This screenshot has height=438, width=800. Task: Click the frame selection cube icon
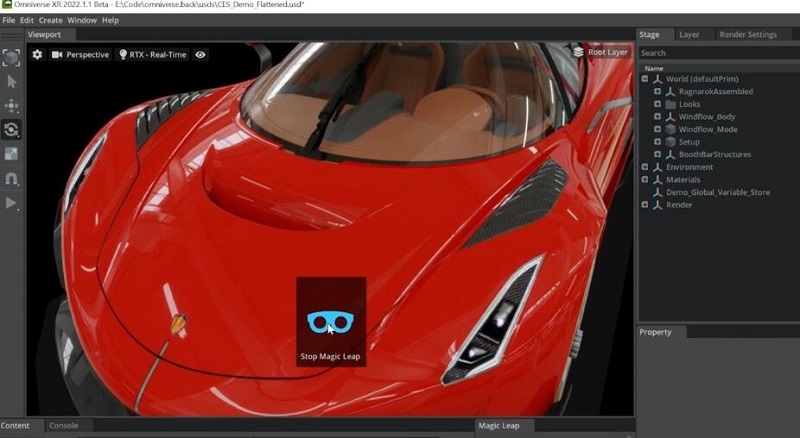point(12,58)
